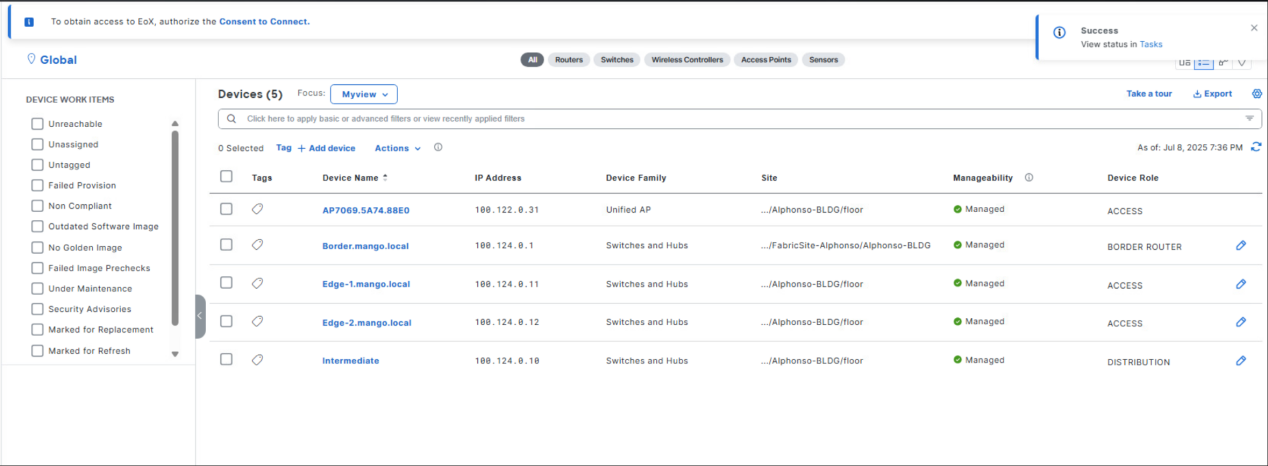Click tag icon for AP7069.5A74.88E0 row
Image resolution: width=1268 pixels, height=466 pixels.
pos(257,208)
